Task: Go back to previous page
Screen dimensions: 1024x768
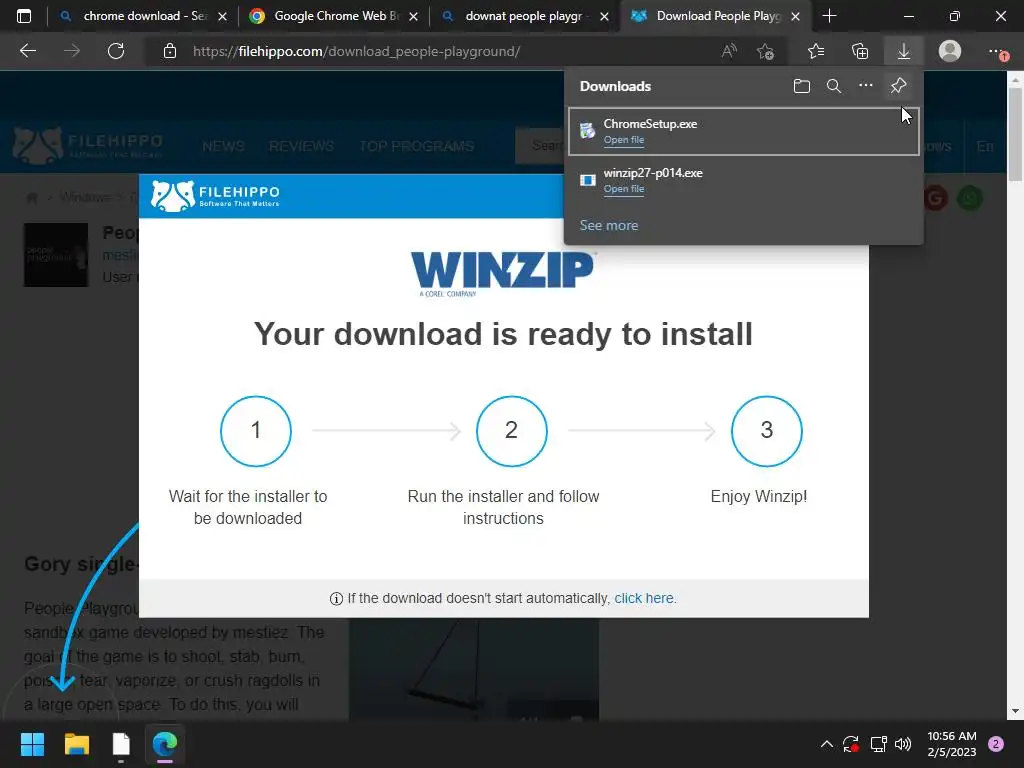Action: (x=28, y=51)
